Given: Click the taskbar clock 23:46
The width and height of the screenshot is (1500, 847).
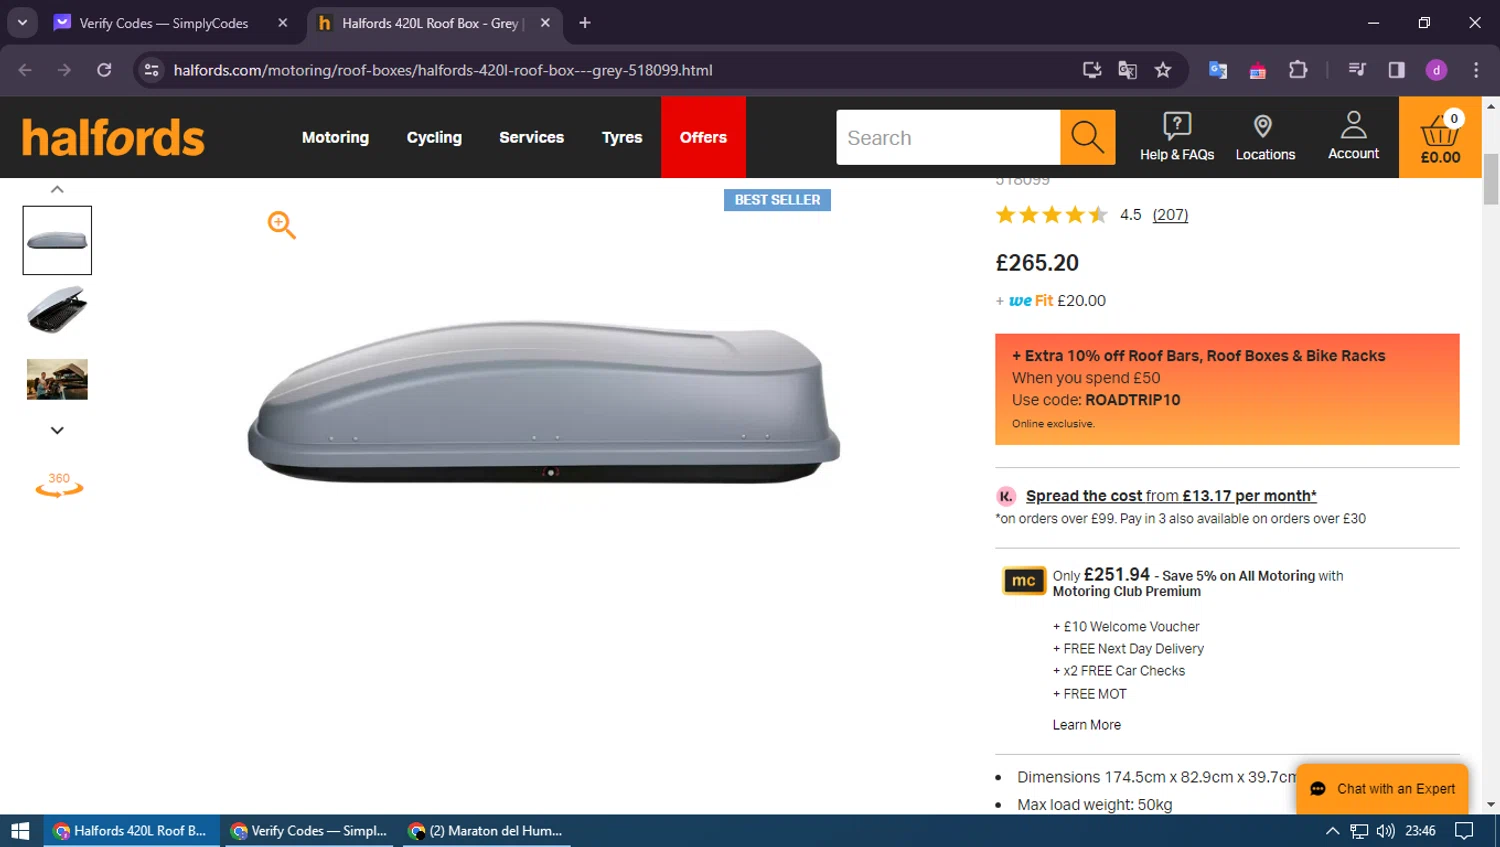Looking at the screenshot, I should tap(1420, 831).
